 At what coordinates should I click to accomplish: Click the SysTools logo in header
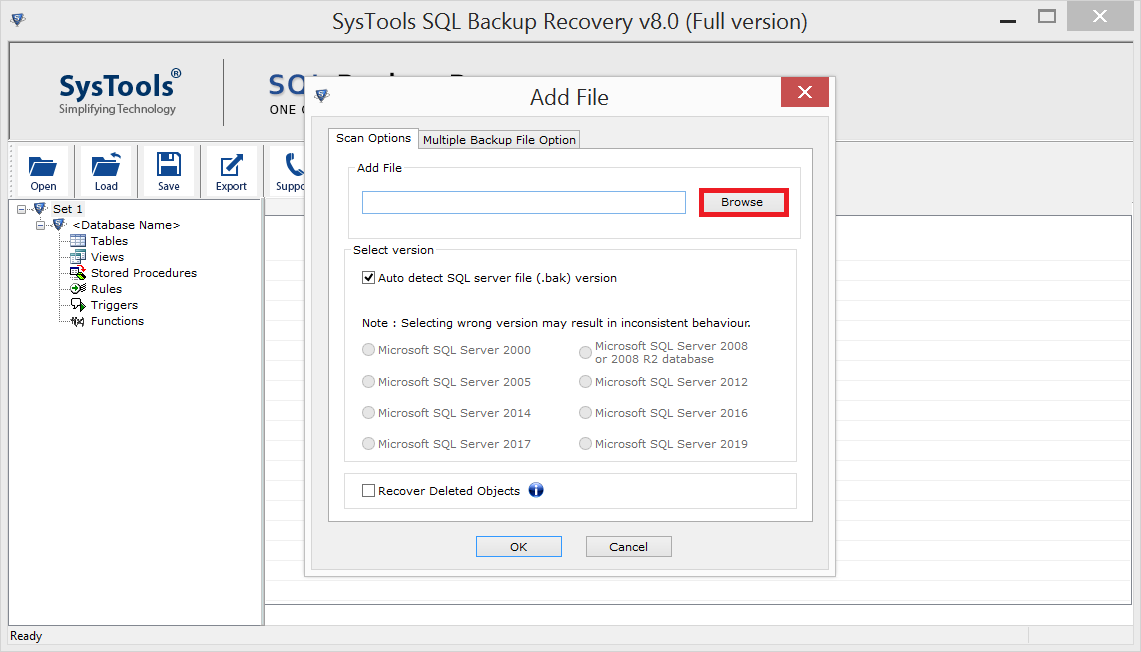tap(119, 92)
